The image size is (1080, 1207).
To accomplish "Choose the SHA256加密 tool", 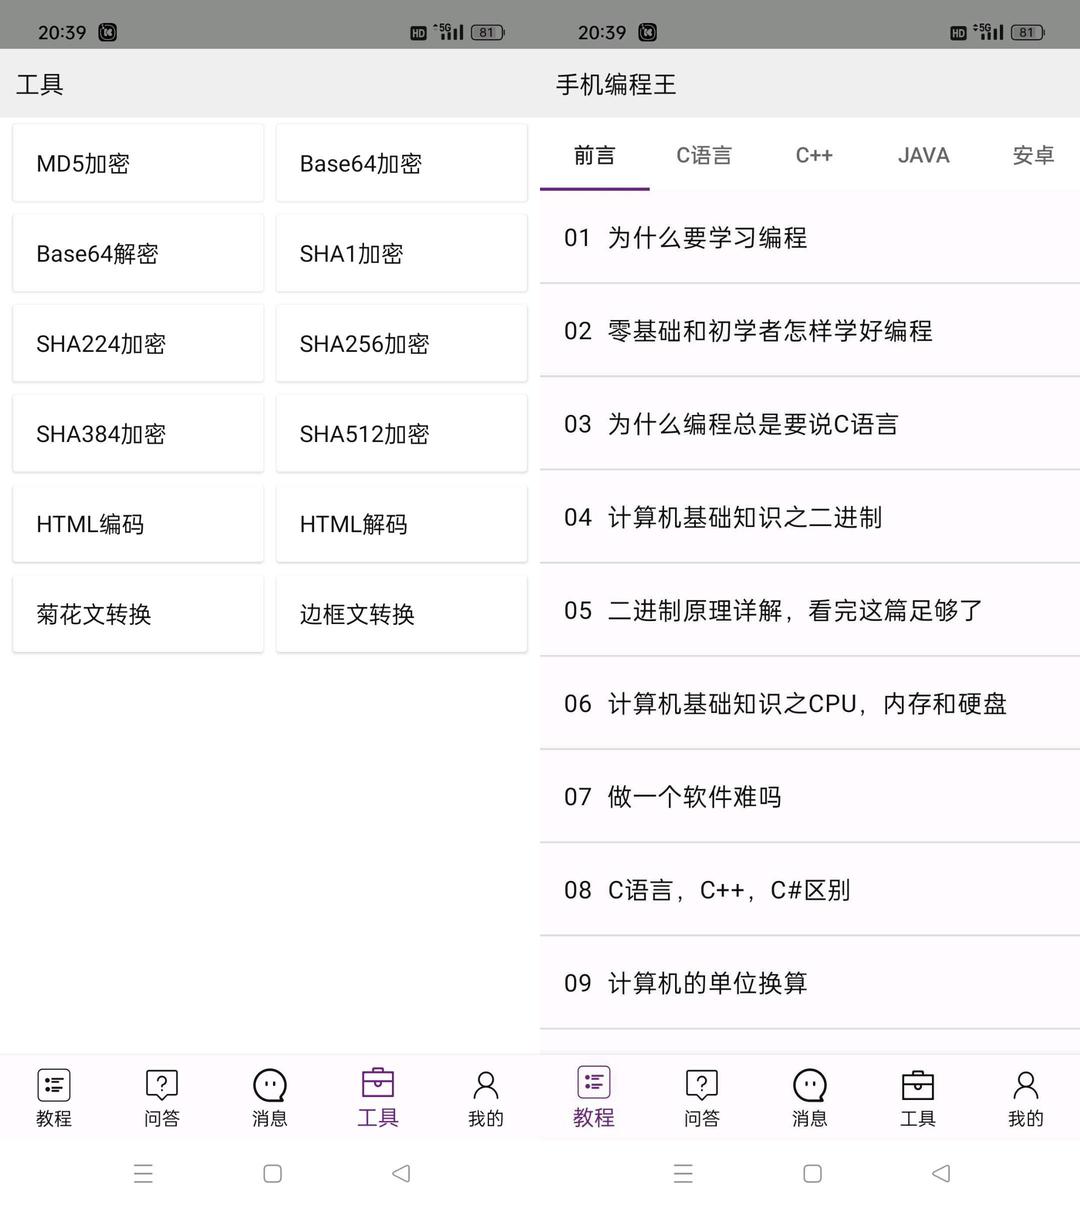I will pyautogui.click(x=401, y=343).
